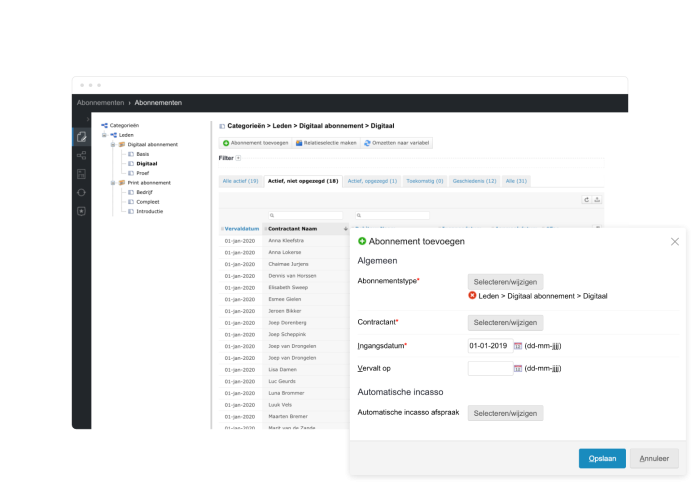Click the Vervalt op date field
The image size is (700, 493).
click(x=489, y=368)
